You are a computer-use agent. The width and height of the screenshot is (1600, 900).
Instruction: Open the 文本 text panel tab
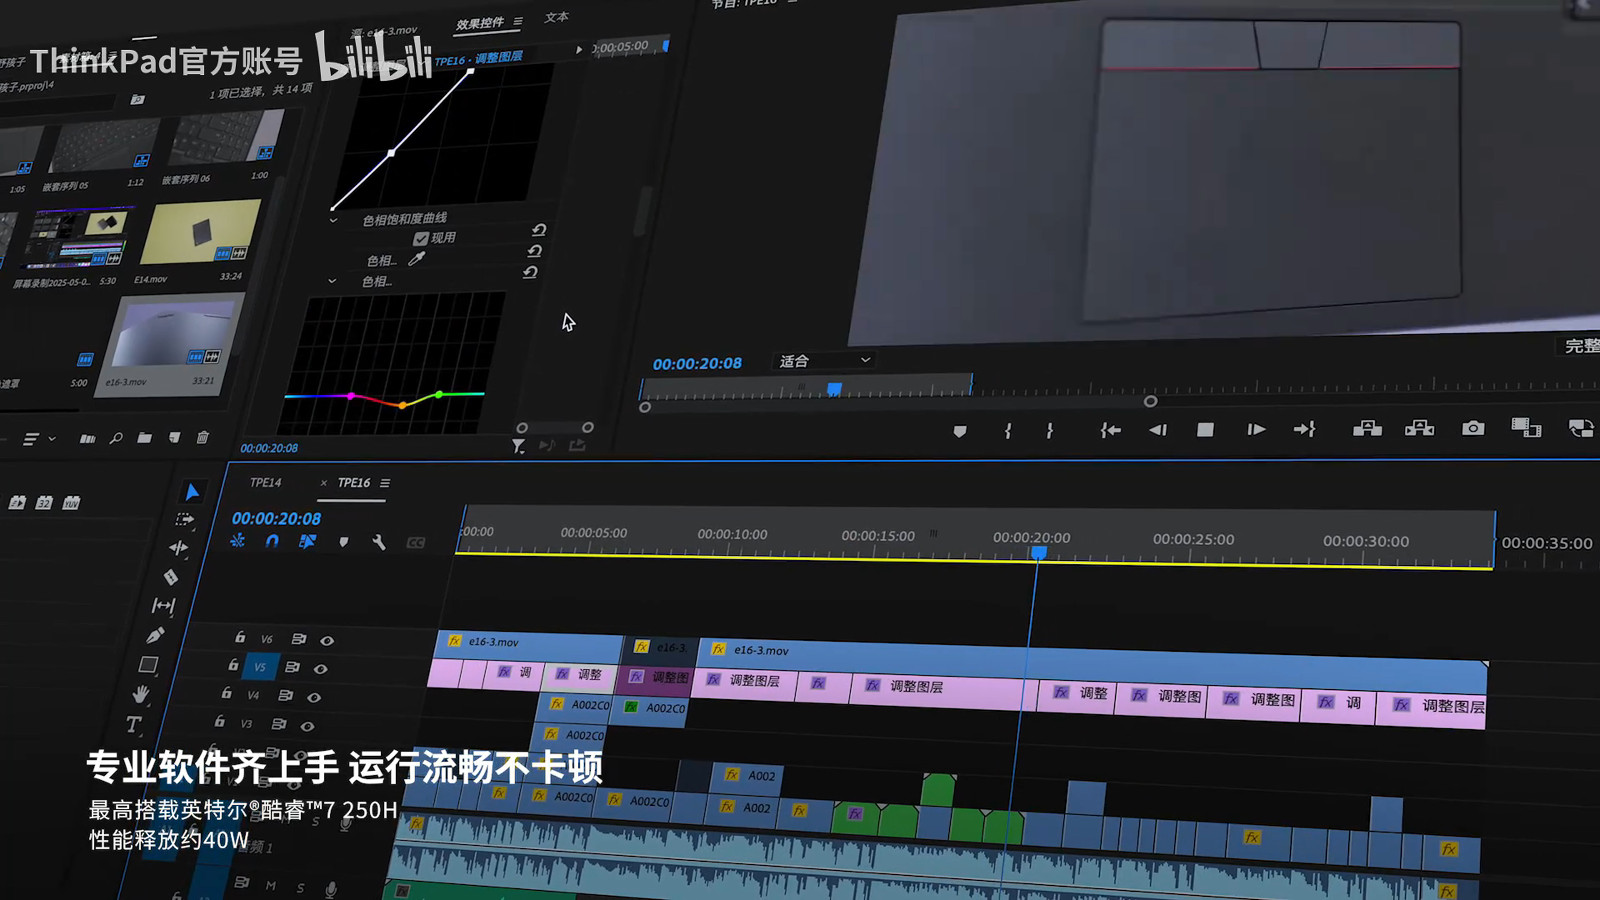pos(557,17)
